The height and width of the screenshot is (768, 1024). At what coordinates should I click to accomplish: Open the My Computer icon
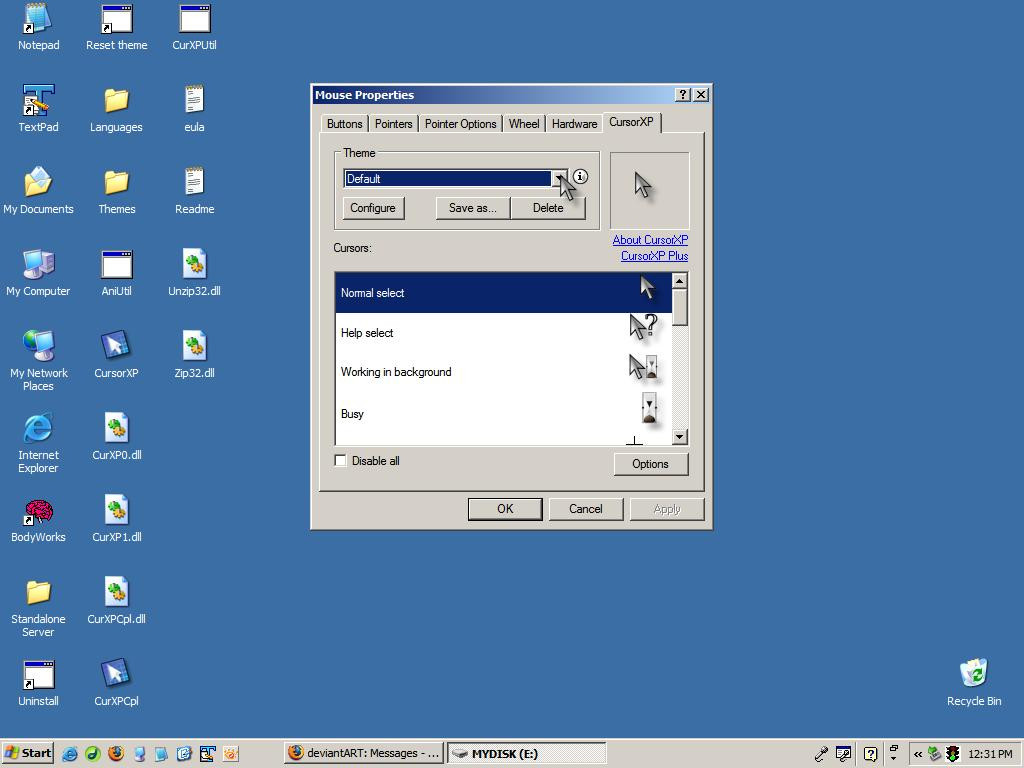[x=38, y=272]
